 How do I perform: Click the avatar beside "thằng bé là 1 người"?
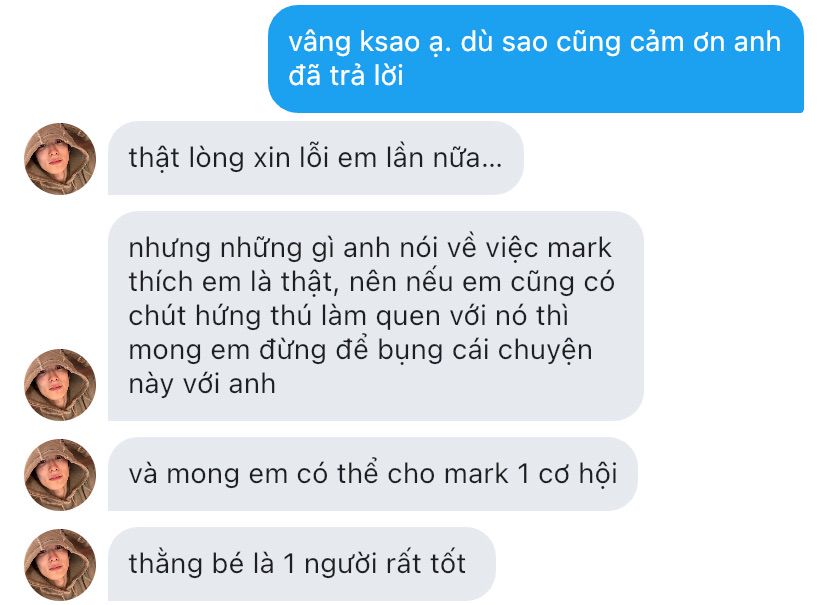[60, 565]
